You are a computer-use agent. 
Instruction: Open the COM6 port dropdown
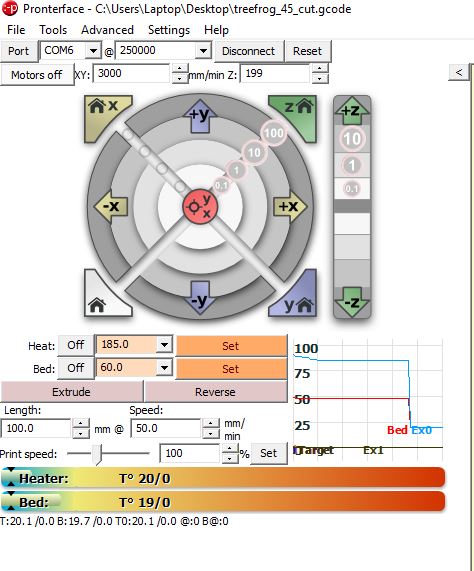94,51
